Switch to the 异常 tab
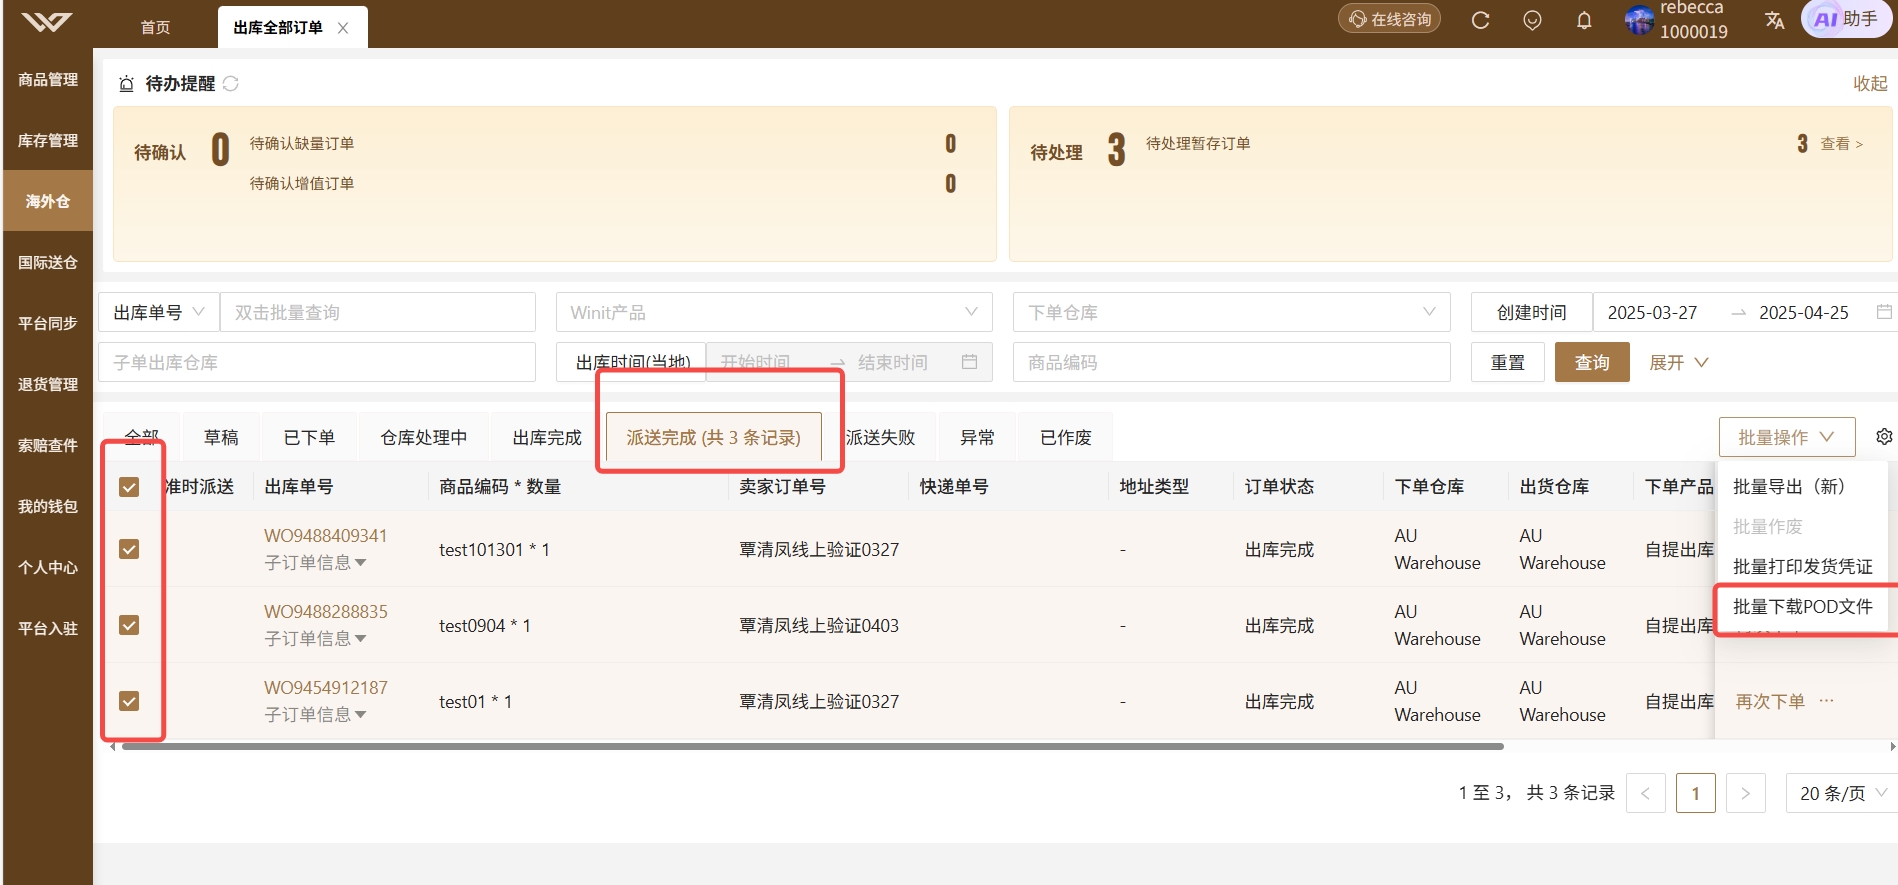This screenshot has height=885, width=1898. [977, 437]
